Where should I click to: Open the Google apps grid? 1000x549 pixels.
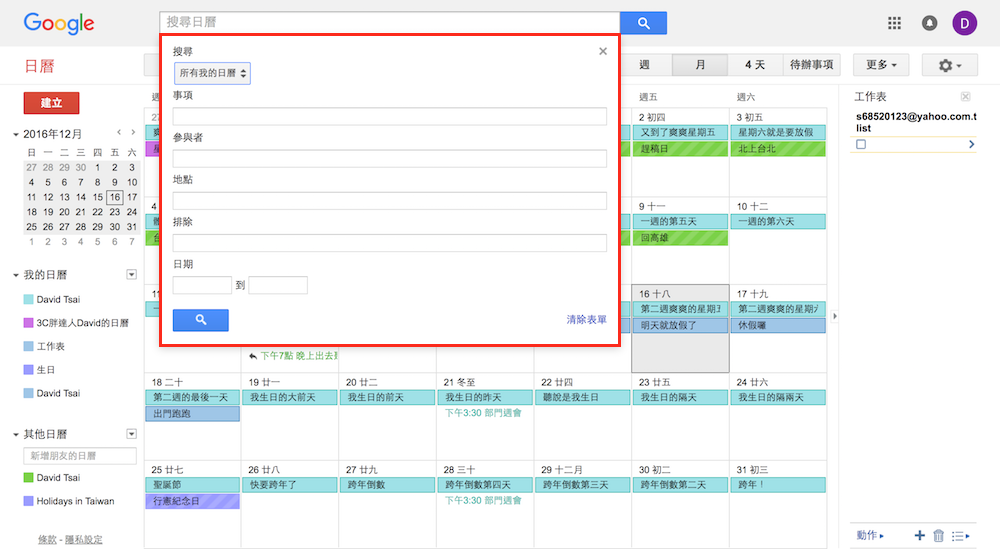[x=894, y=23]
